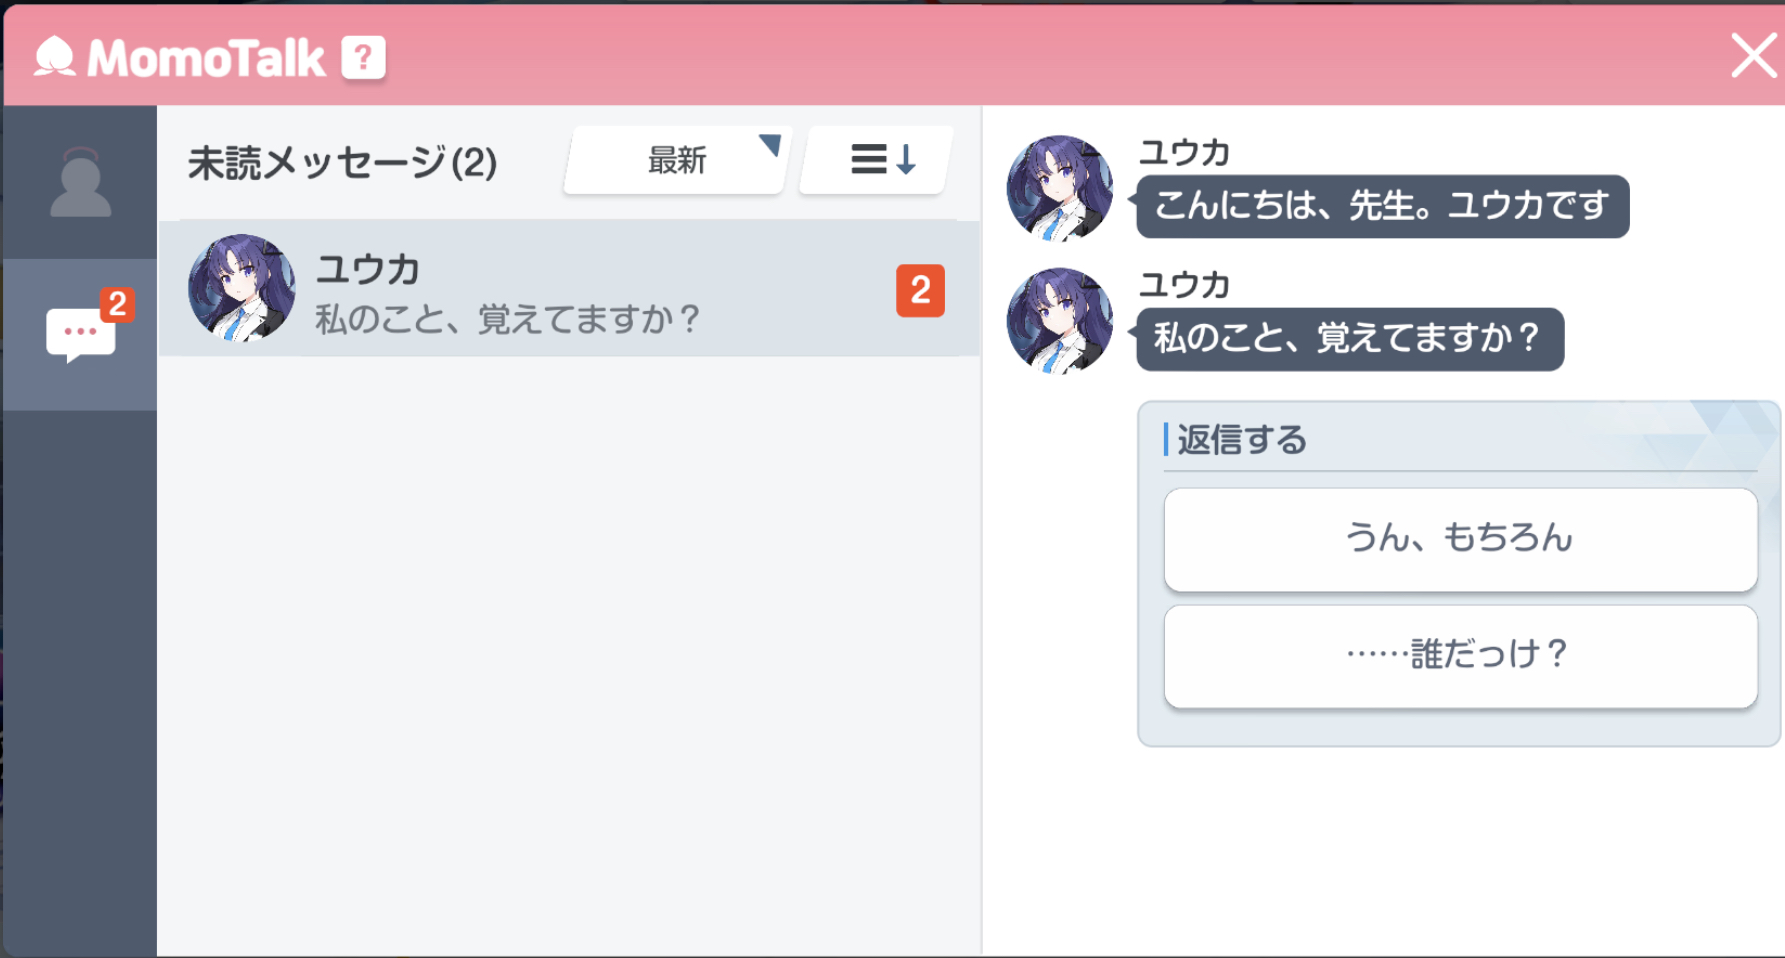The image size is (1785, 958).
Task: Open the MomoTalk help question mark icon
Action: pos(363,58)
